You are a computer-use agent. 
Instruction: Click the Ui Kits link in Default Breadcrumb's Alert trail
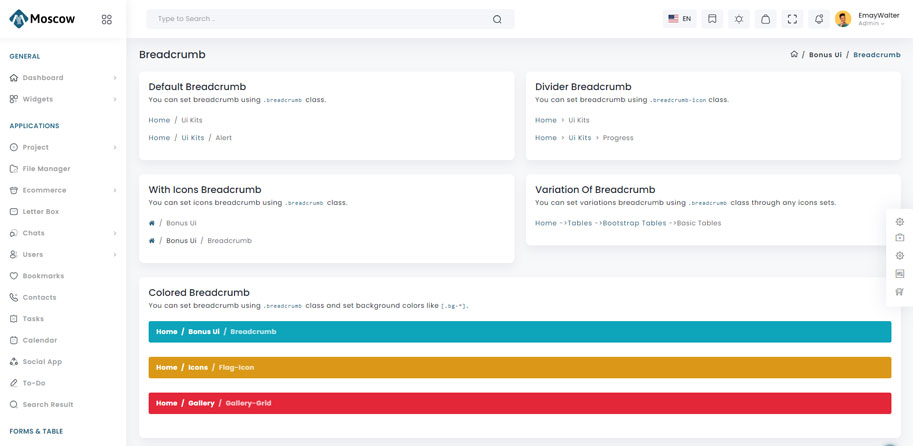(192, 138)
